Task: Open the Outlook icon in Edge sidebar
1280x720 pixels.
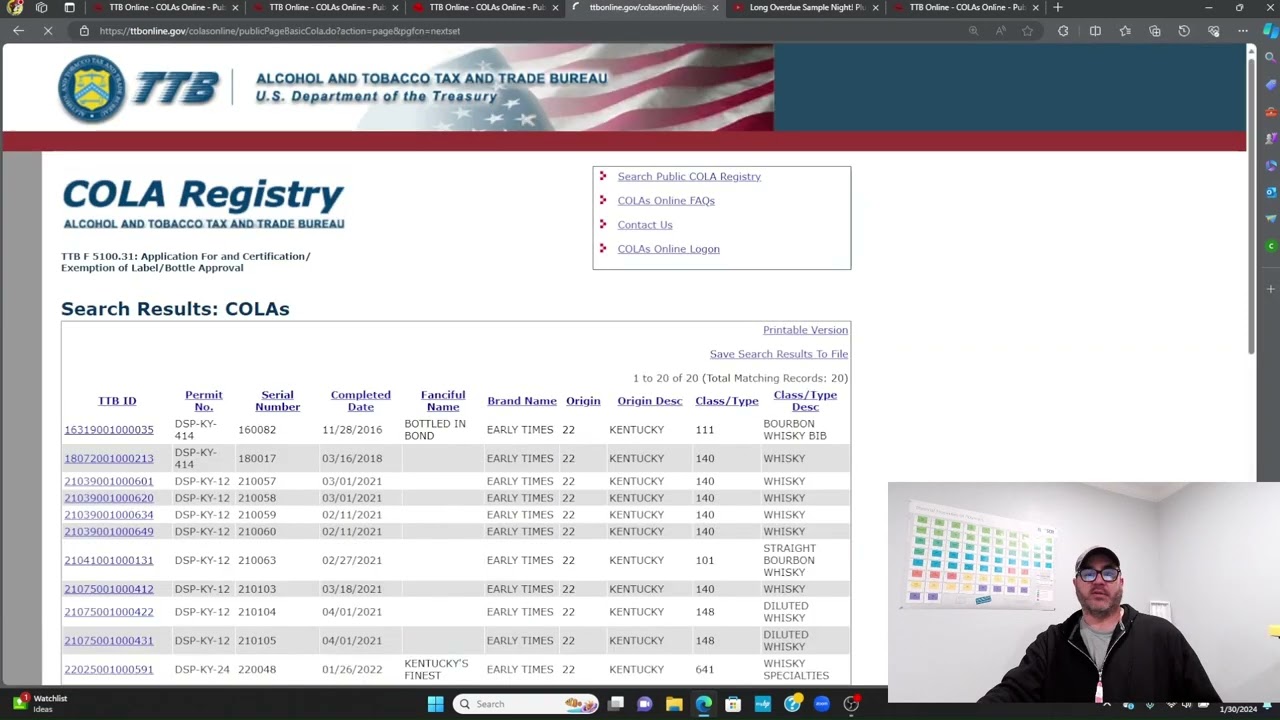Action: (x=1271, y=192)
